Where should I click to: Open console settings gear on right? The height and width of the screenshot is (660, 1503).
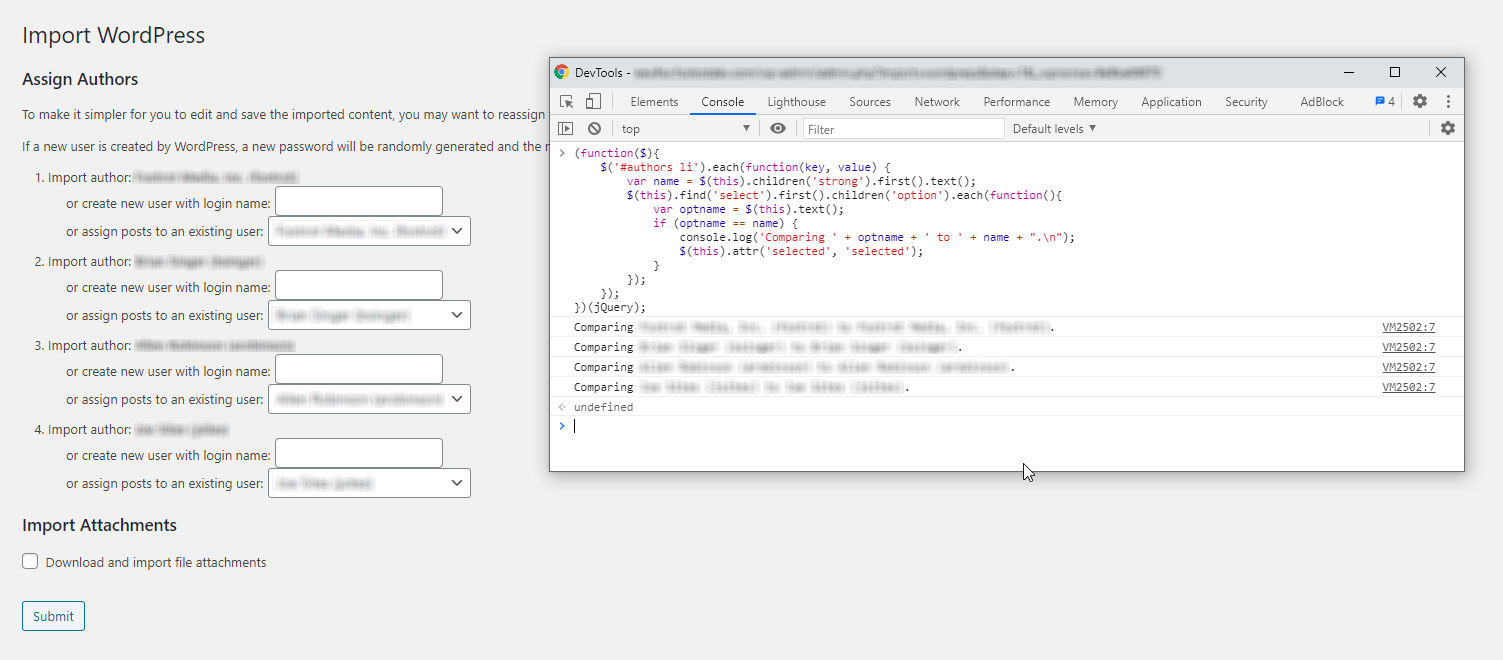point(1448,128)
